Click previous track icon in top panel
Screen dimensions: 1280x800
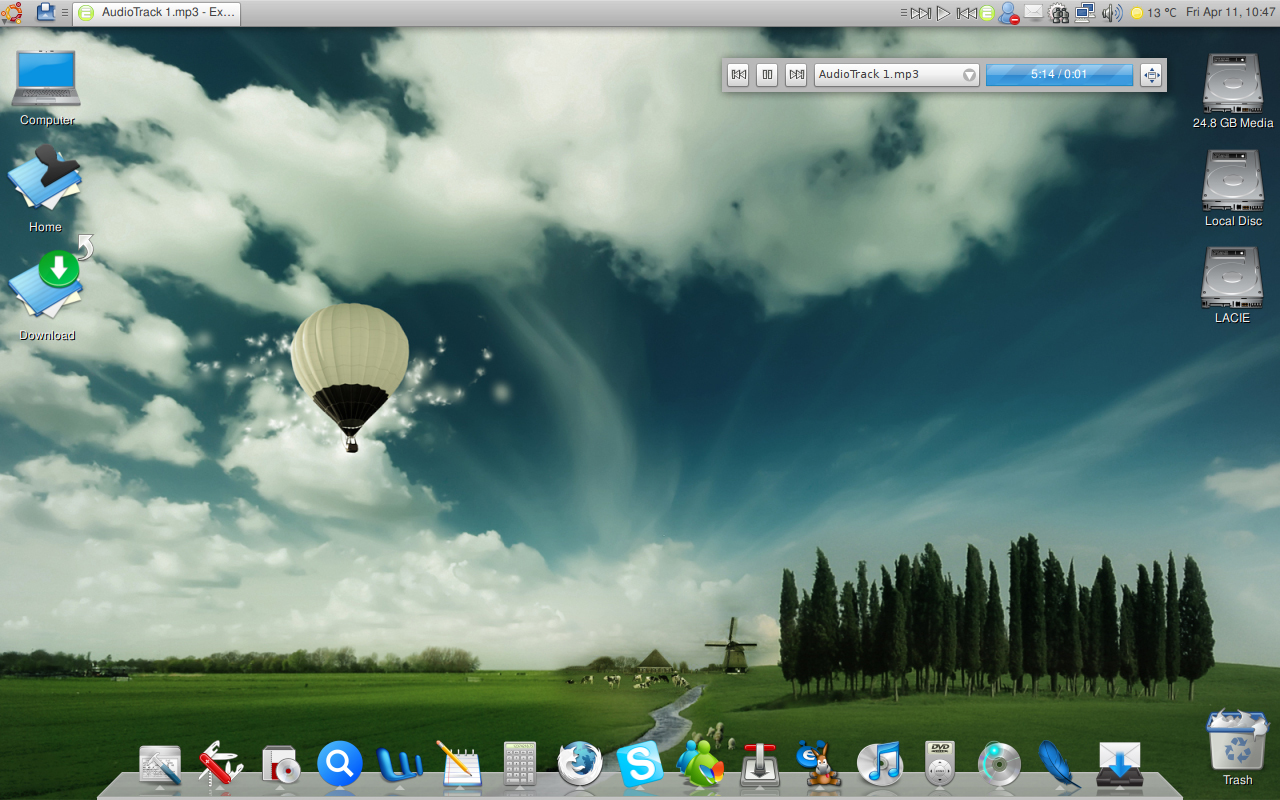tap(966, 13)
